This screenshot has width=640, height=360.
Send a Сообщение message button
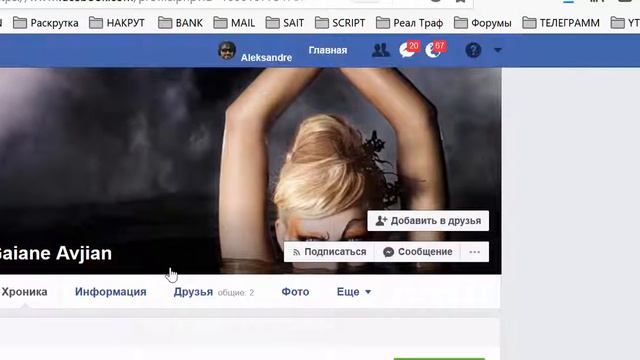click(x=417, y=252)
